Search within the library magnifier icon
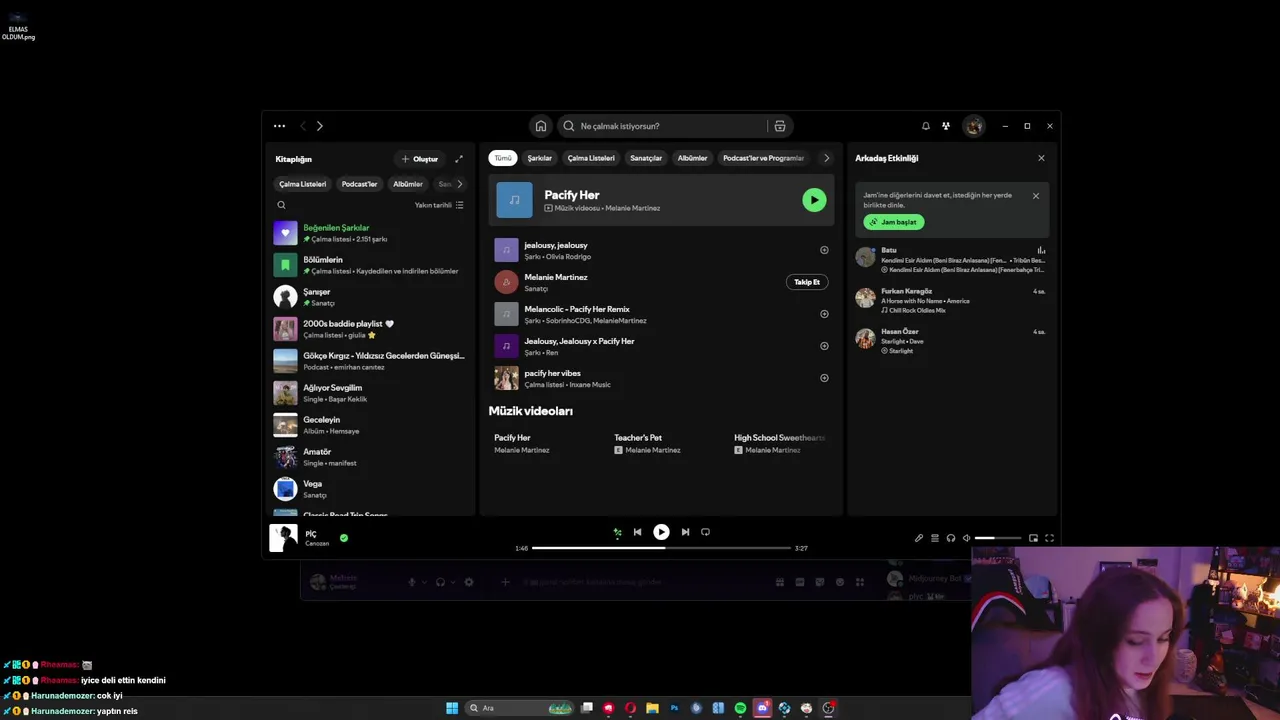 (281, 205)
